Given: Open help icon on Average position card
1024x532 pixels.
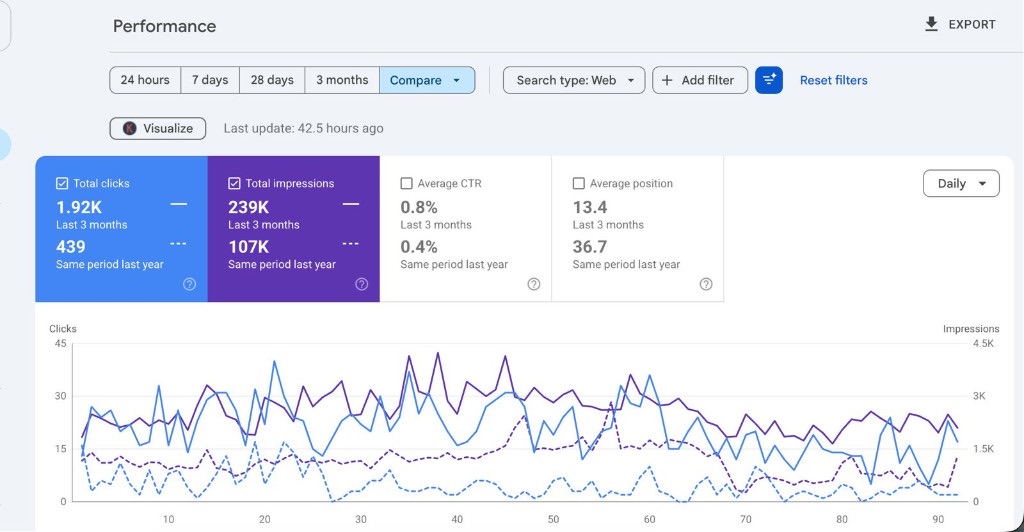Looking at the screenshot, I should [706, 284].
